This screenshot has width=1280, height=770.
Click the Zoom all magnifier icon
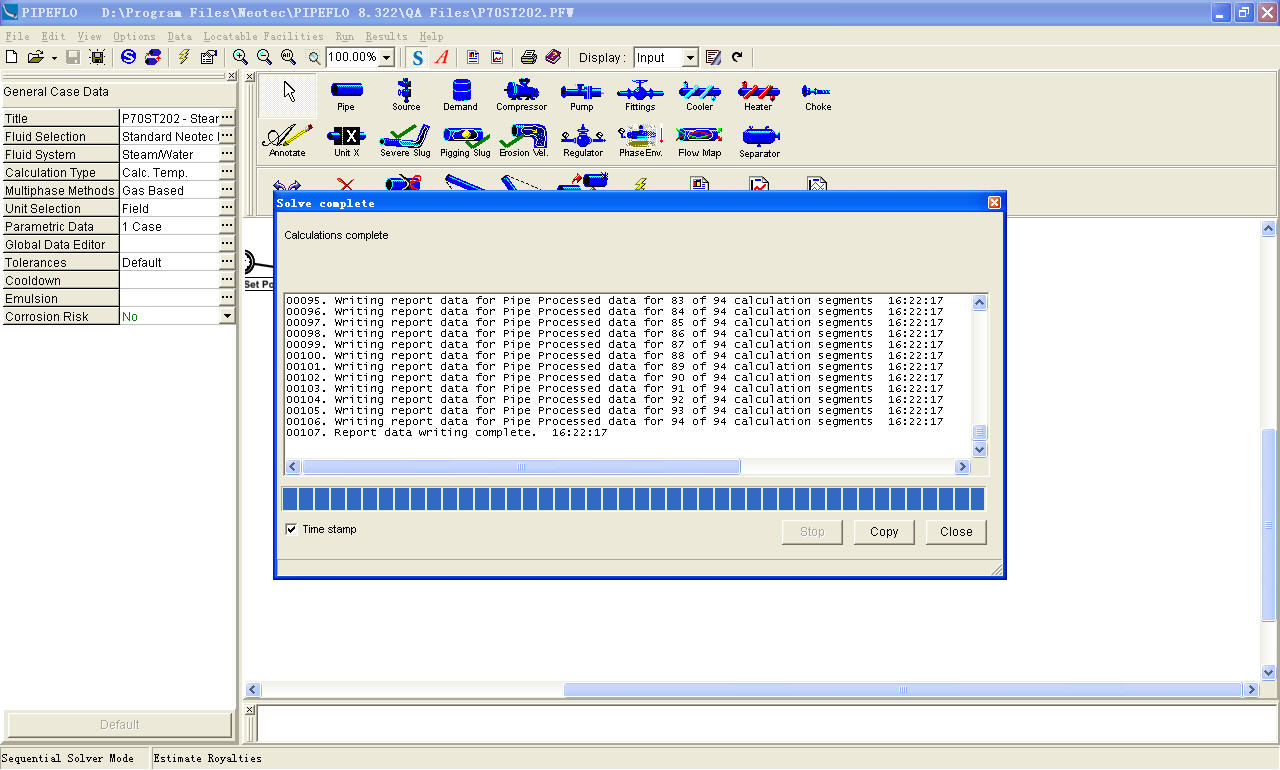pos(288,57)
